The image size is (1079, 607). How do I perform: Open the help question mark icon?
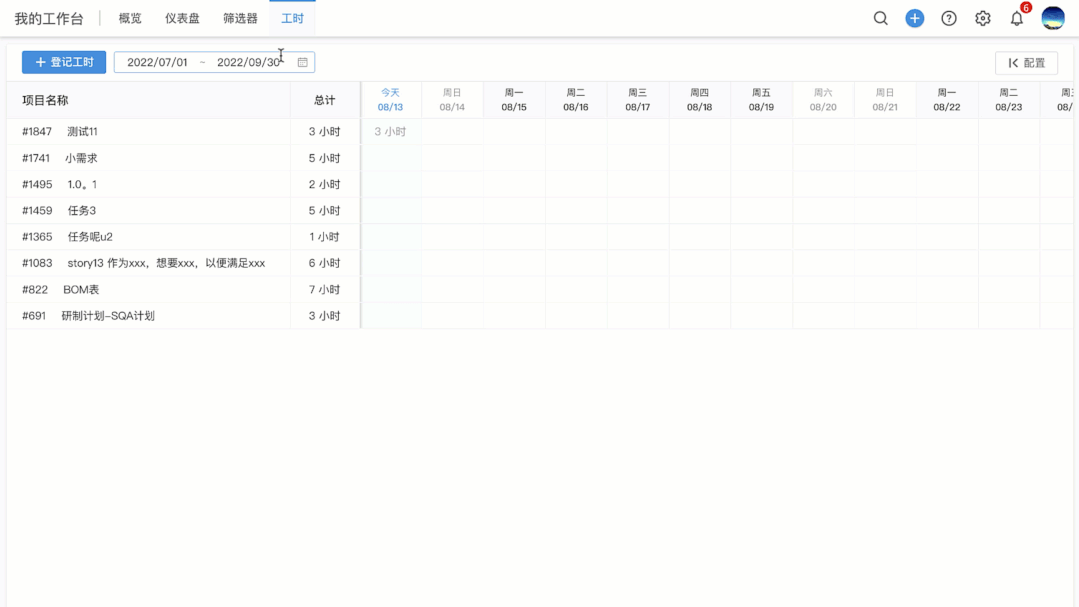point(949,18)
